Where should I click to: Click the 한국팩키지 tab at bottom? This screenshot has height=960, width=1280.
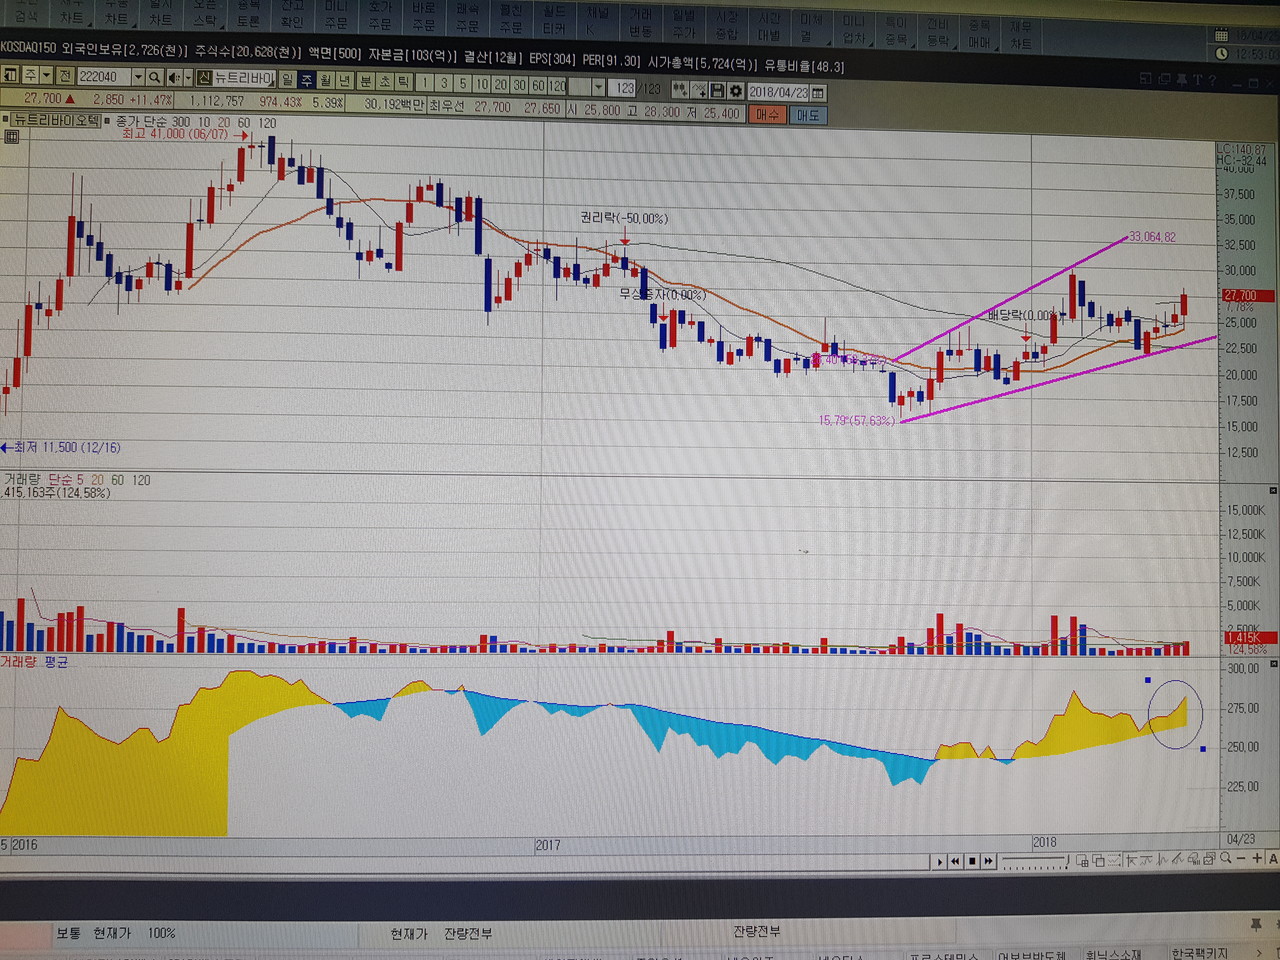point(1200,953)
